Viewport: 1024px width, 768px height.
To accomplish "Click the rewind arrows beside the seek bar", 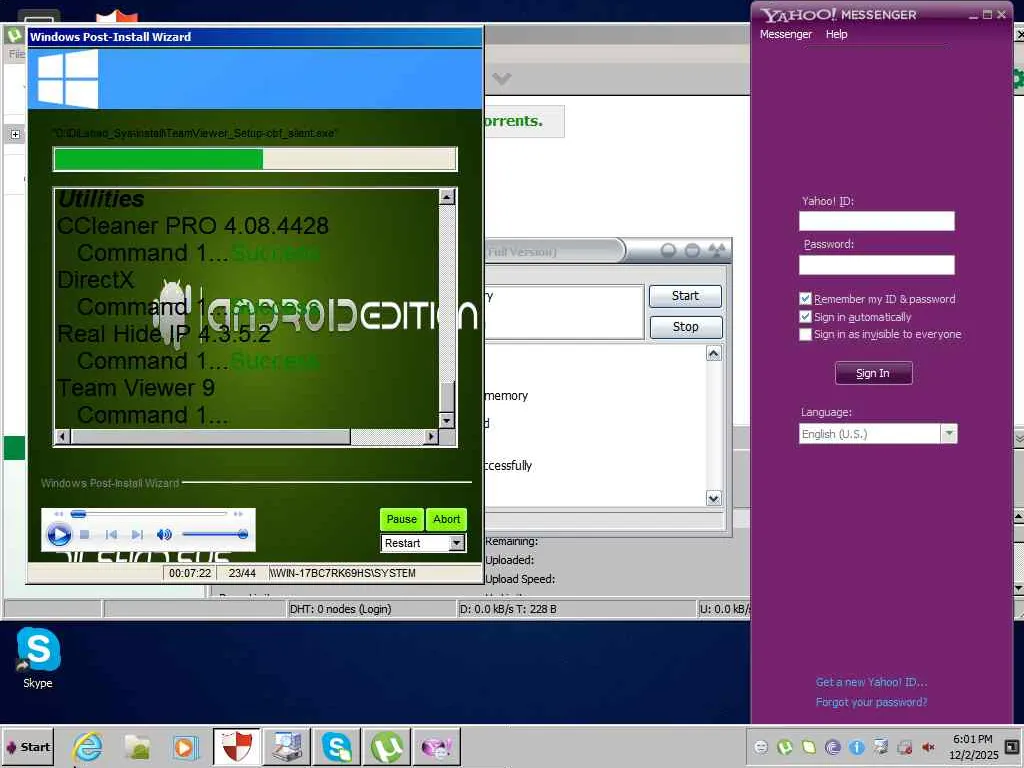I will (59, 514).
